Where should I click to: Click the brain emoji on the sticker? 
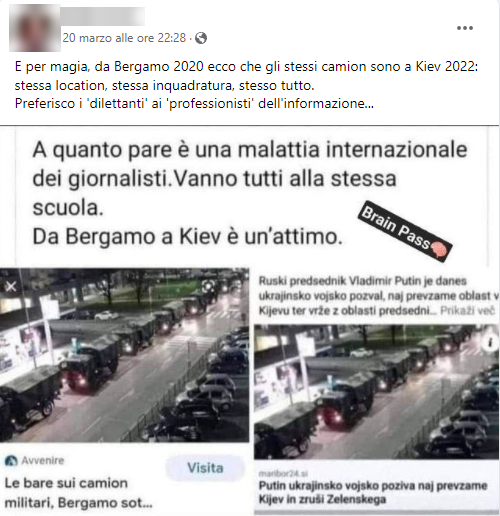click(438, 251)
